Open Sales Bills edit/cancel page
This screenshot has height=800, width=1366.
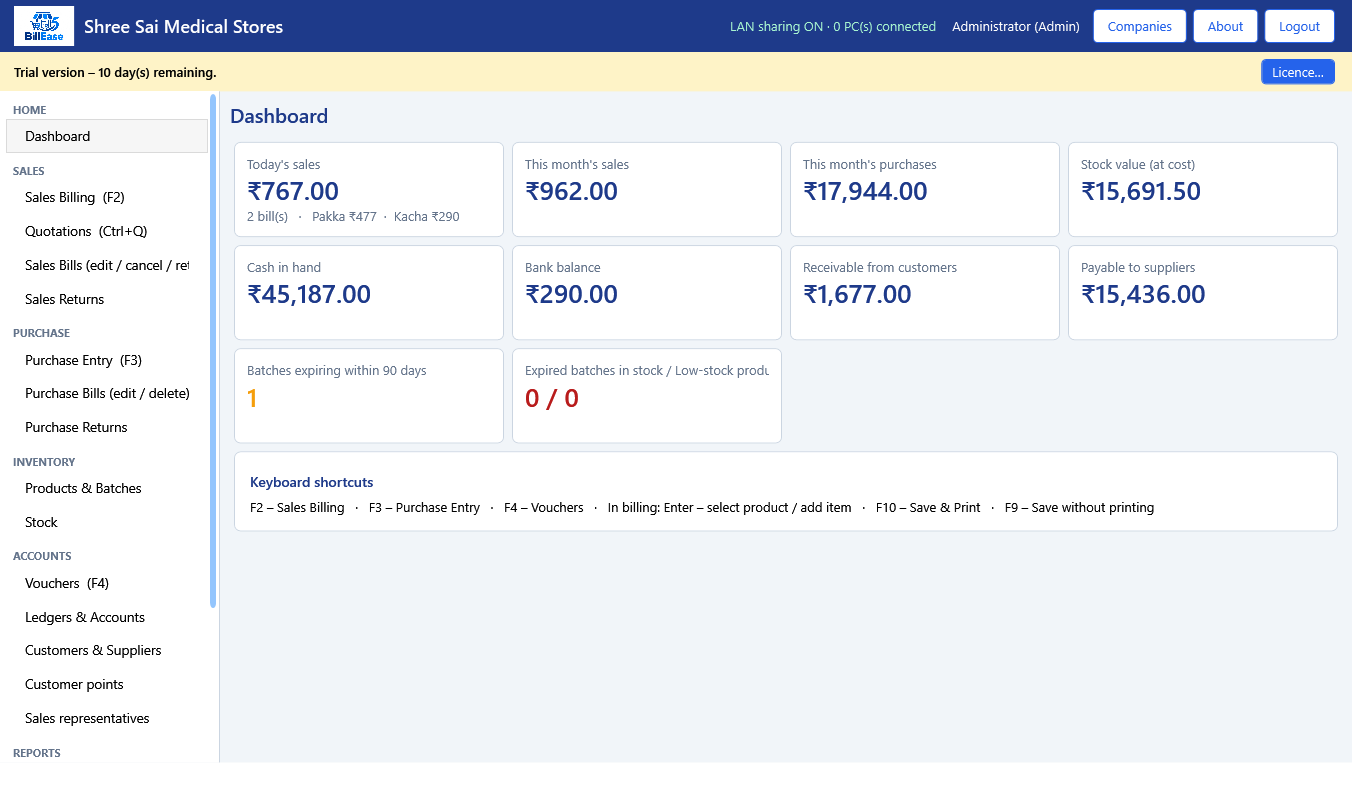pos(107,265)
